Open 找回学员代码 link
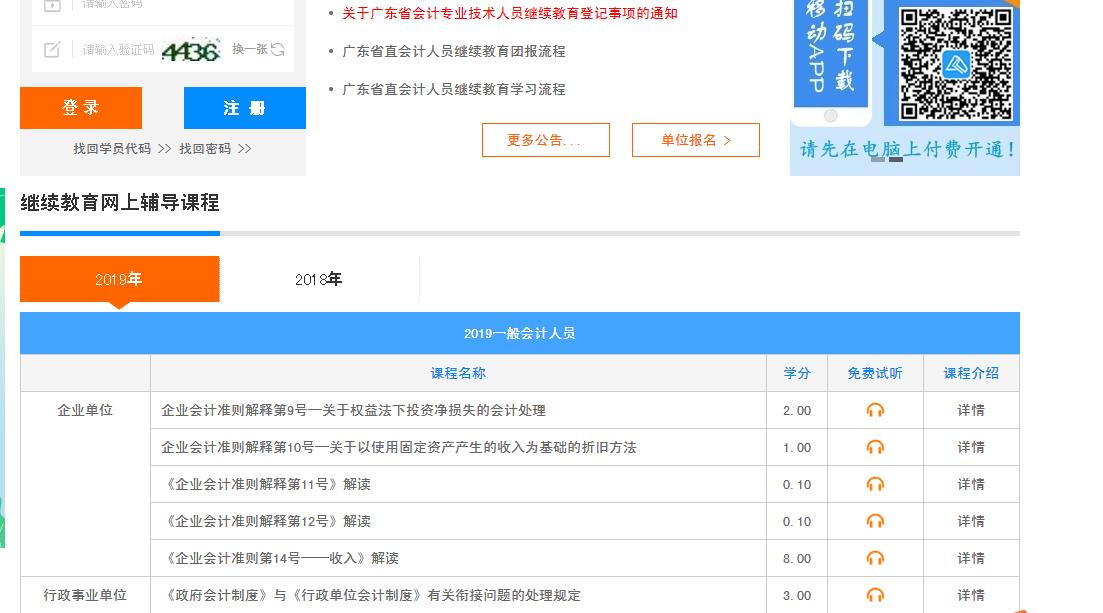1103x613 pixels. click(x=112, y=148)
